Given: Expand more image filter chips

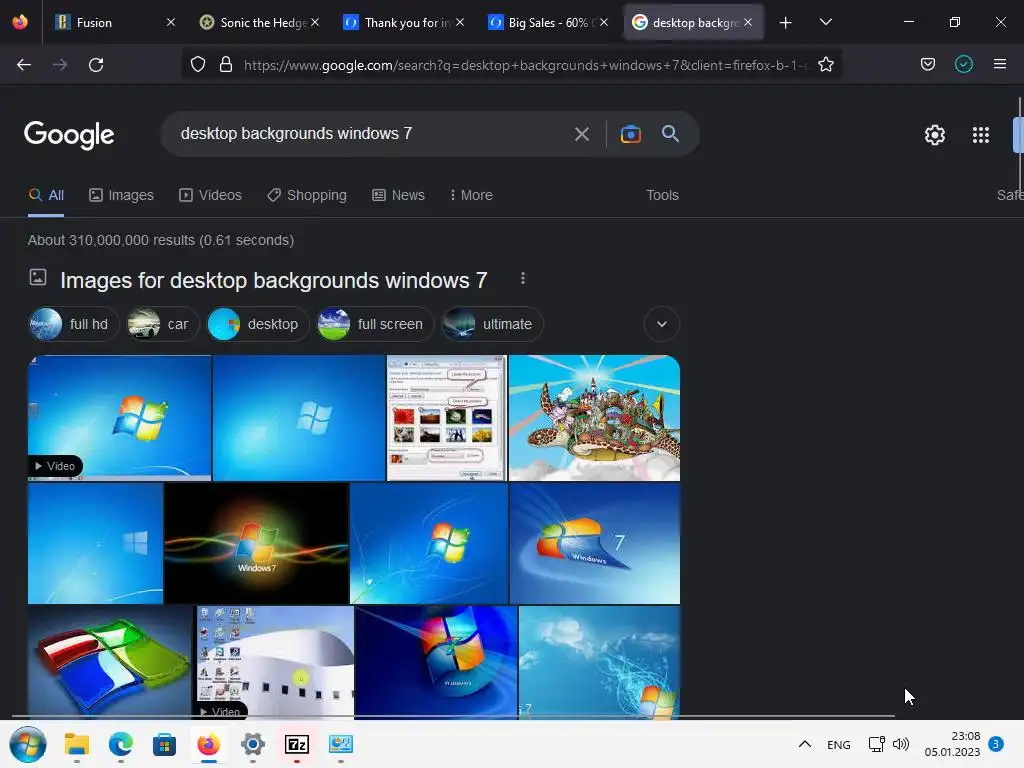Looking at the screenshot, I should 662,324.
